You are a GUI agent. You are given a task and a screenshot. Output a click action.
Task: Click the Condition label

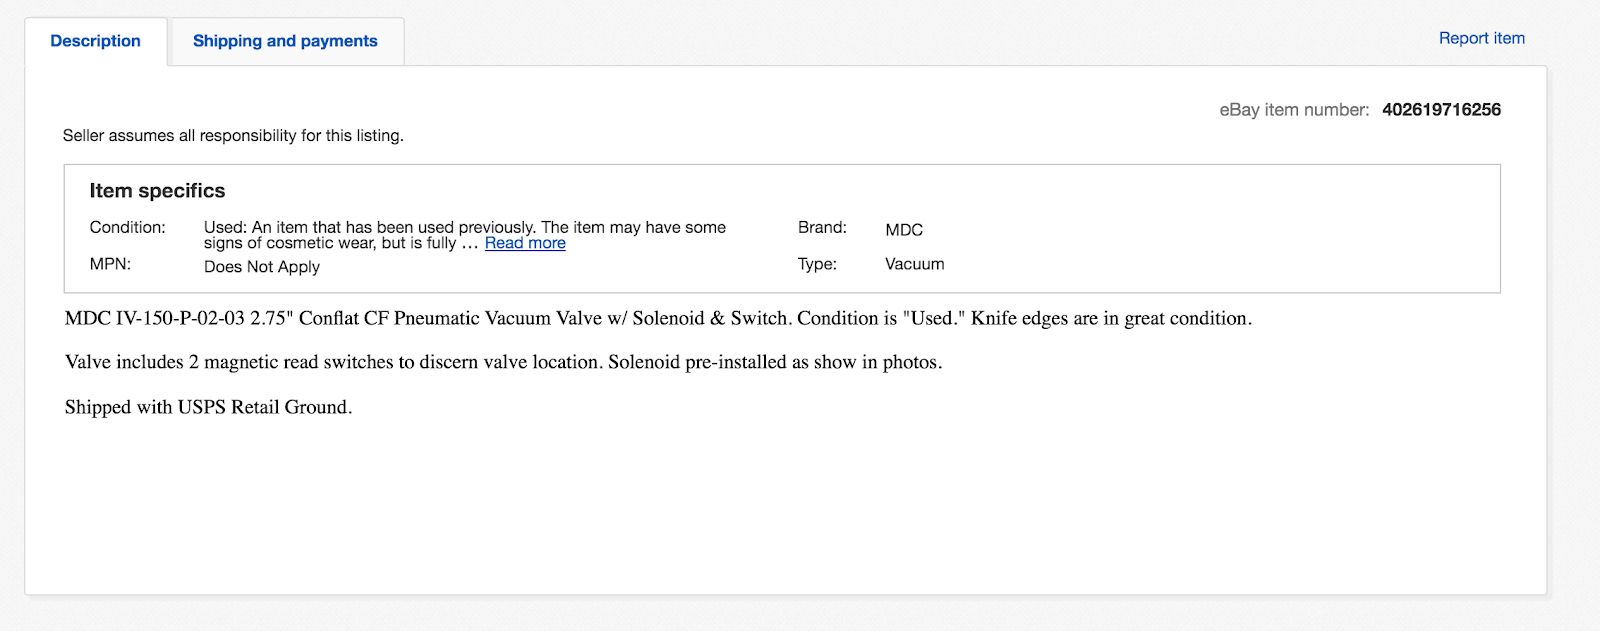(x=127, y=227)
